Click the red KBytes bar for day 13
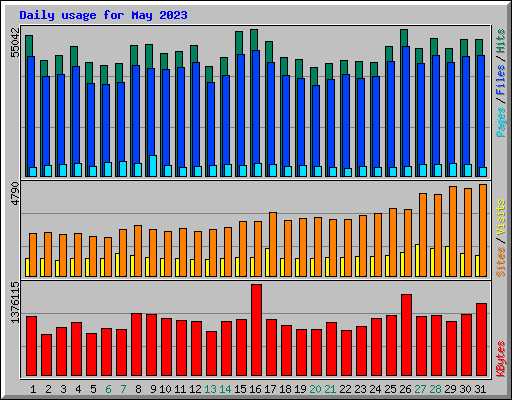 click(211, 353)
